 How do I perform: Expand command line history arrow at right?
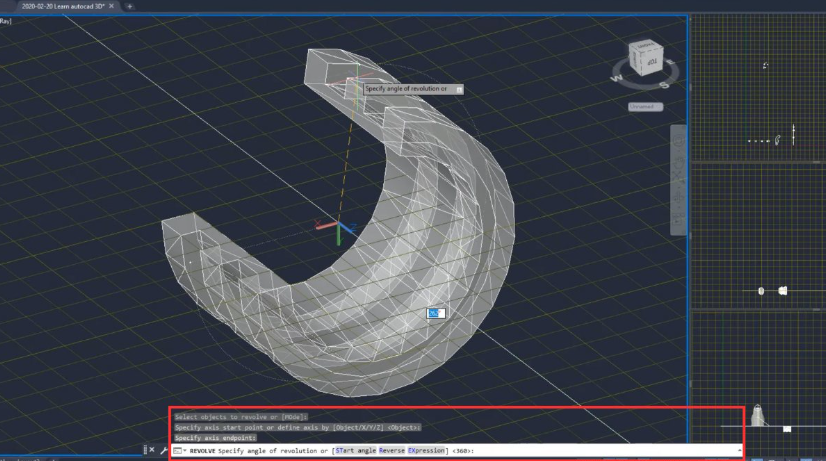pos(738,451)
